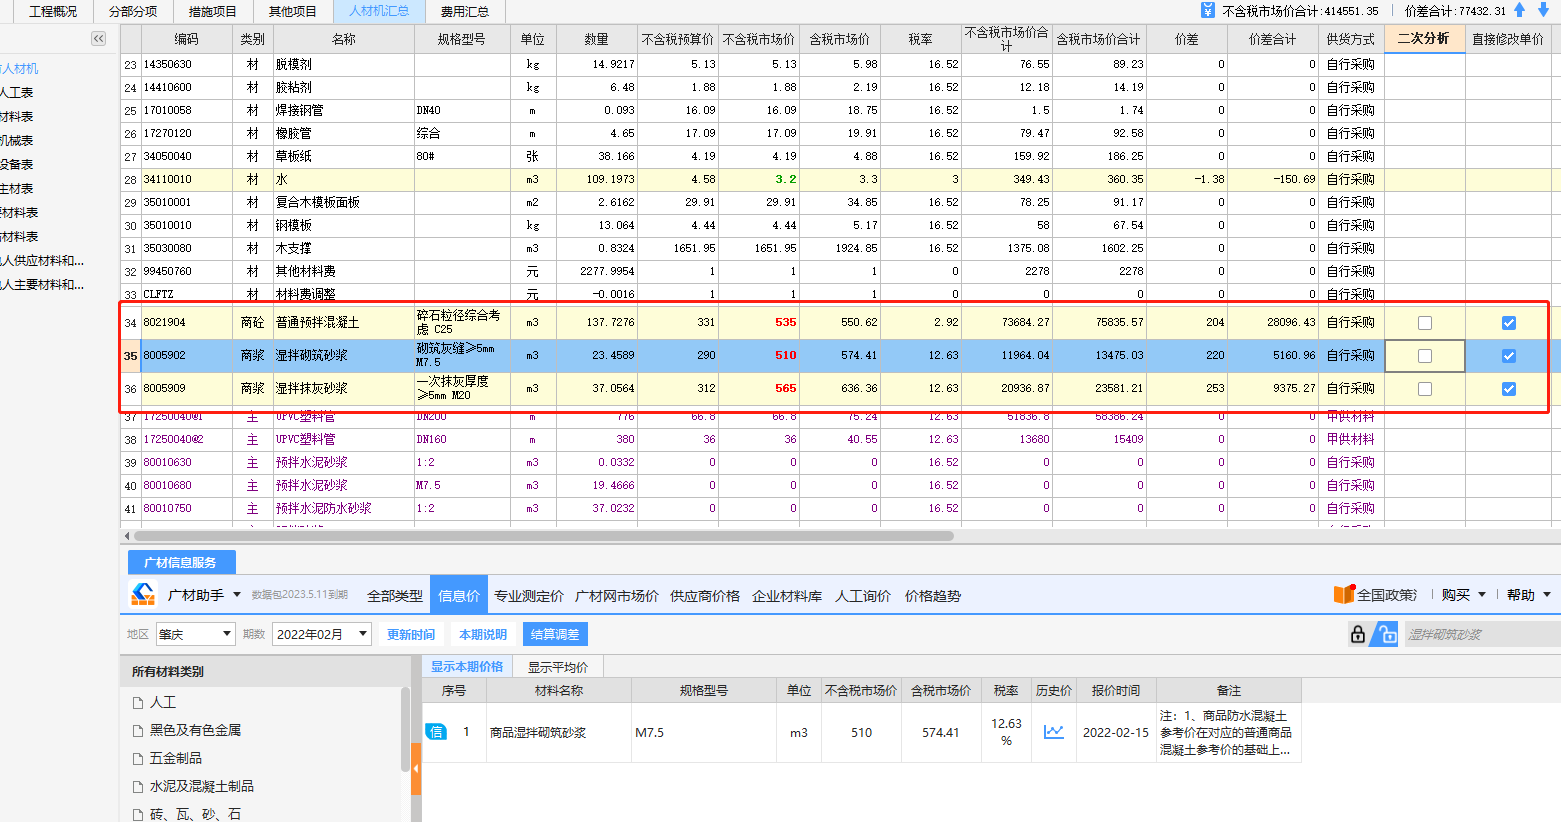Open the 地区 region dropdown

coord(195,634)
